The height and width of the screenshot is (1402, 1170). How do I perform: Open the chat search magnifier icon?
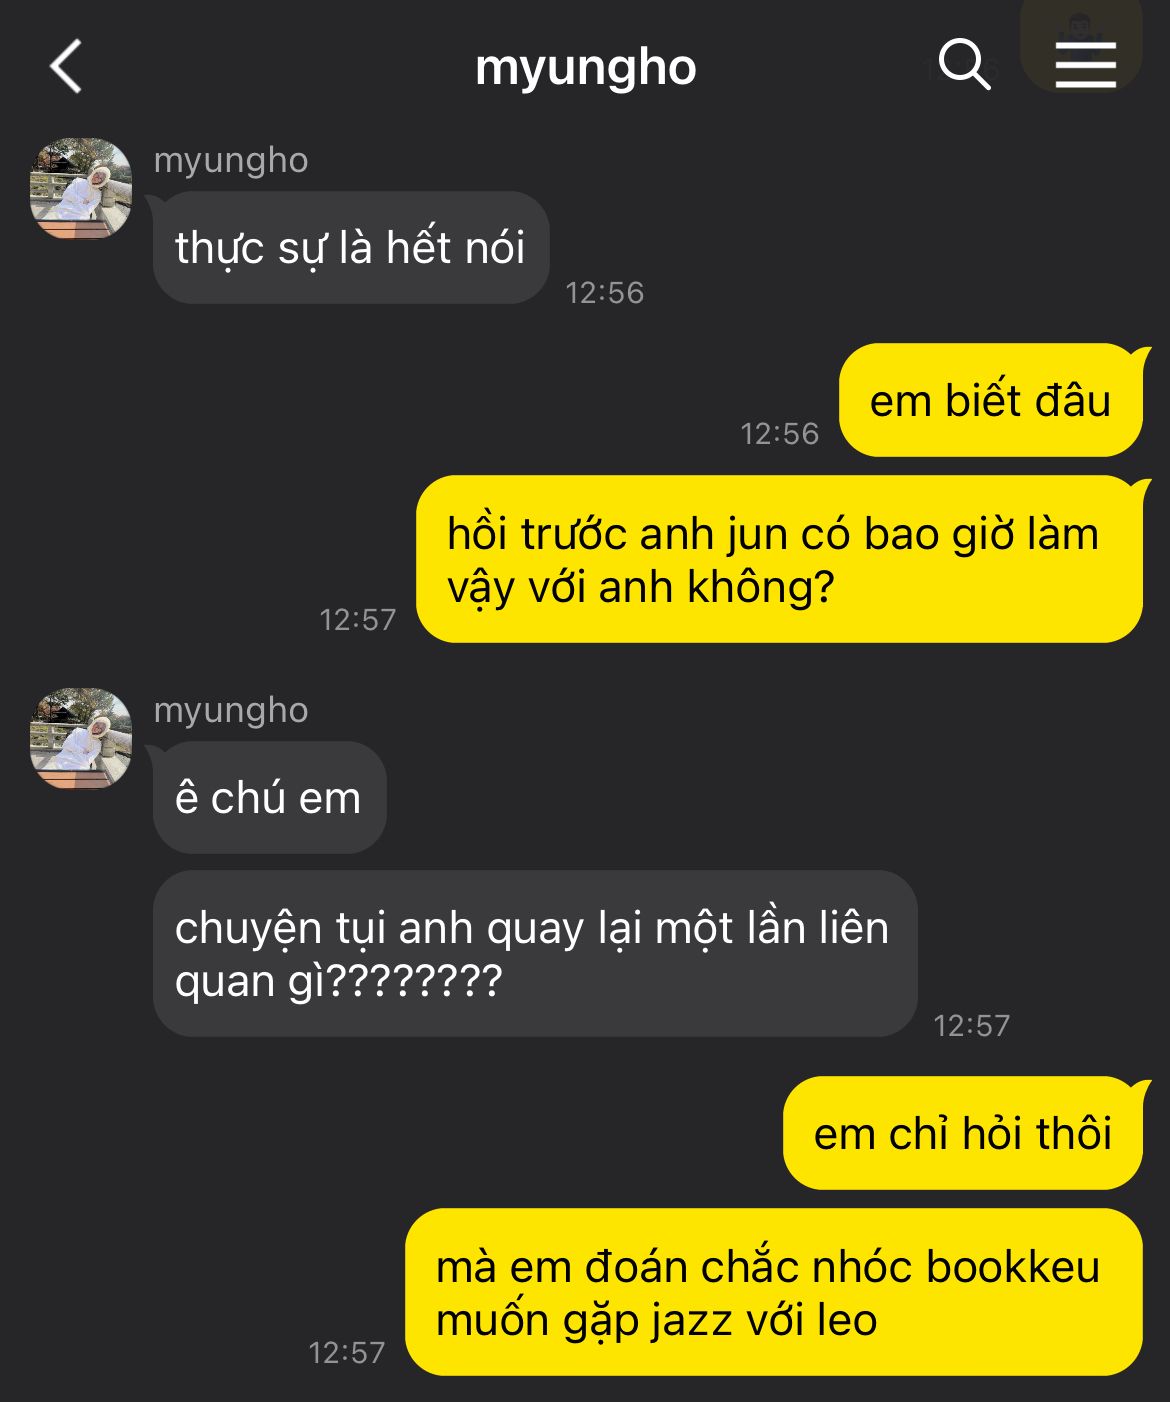965,65
